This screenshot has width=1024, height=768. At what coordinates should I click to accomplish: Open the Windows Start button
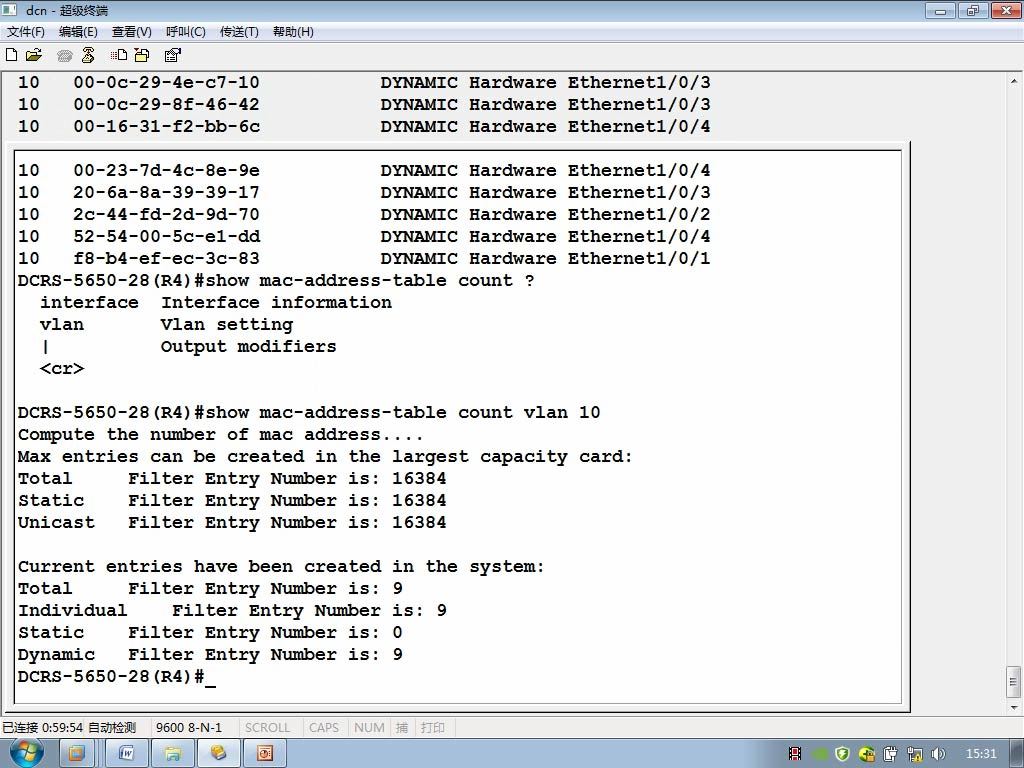(x=26, y=753)
